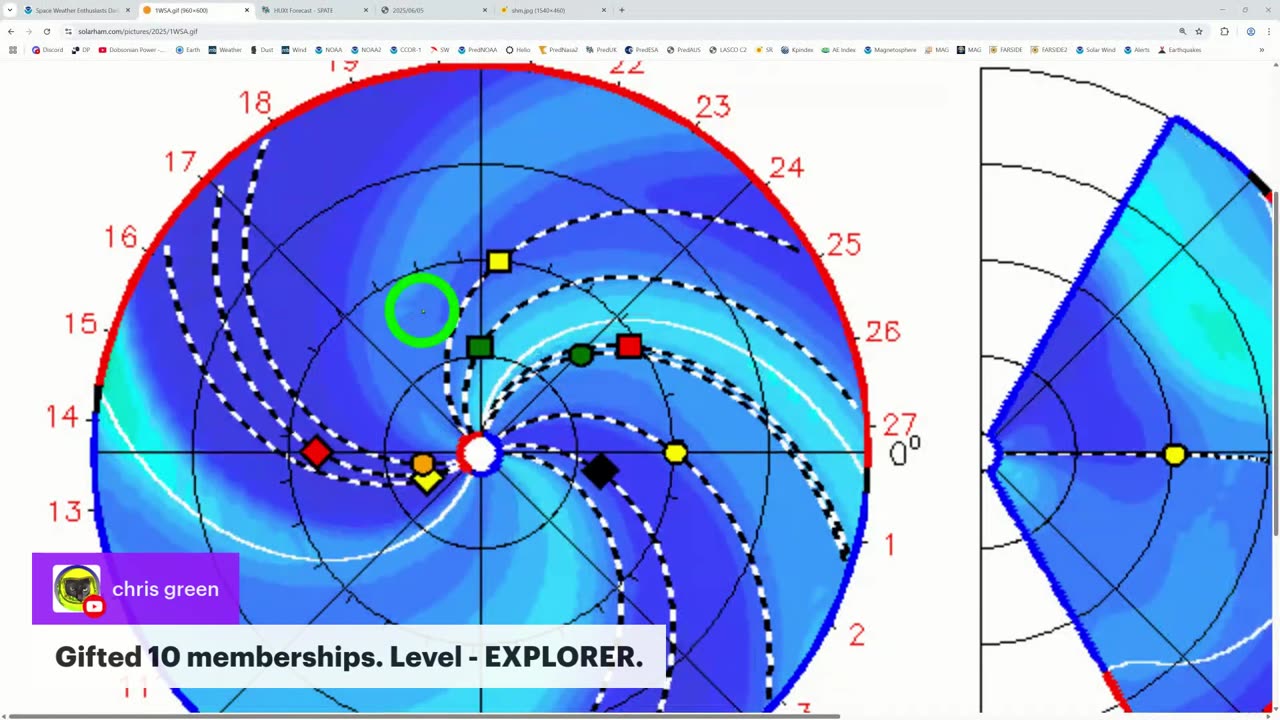Open the Chrome profile icon
1280x720 pixels.
[1250, 31]
